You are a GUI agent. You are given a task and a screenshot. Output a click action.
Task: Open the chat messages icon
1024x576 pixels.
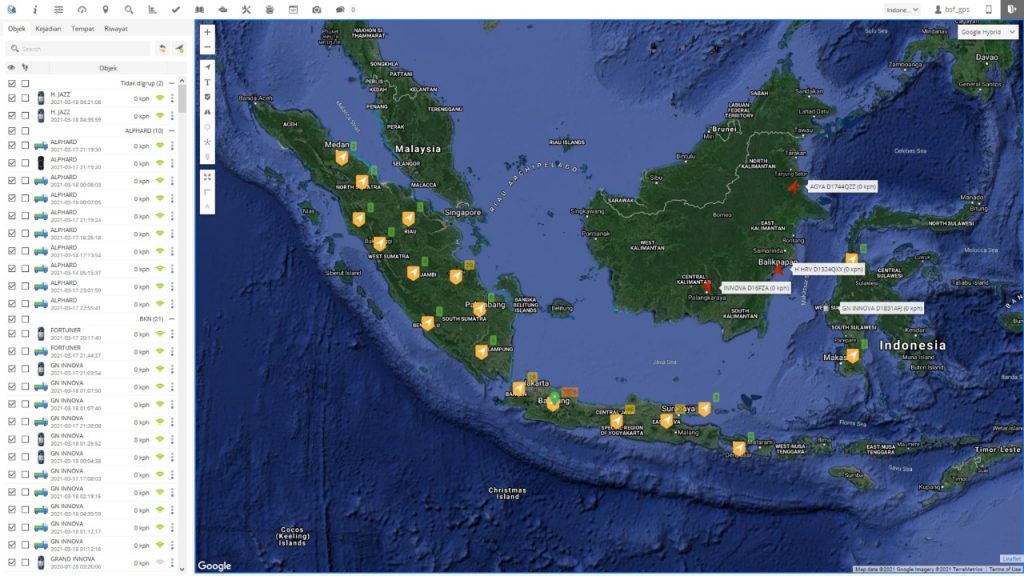[x=340, y=9]
